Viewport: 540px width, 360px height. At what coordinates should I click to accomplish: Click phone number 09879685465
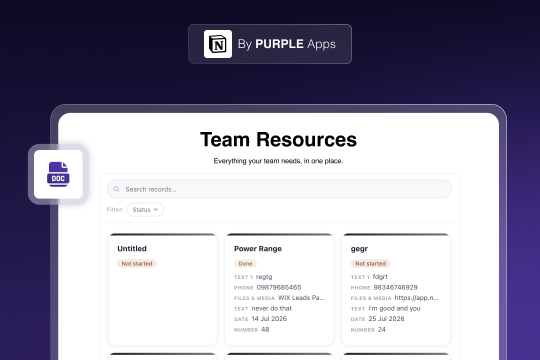[x=279, y=287]
